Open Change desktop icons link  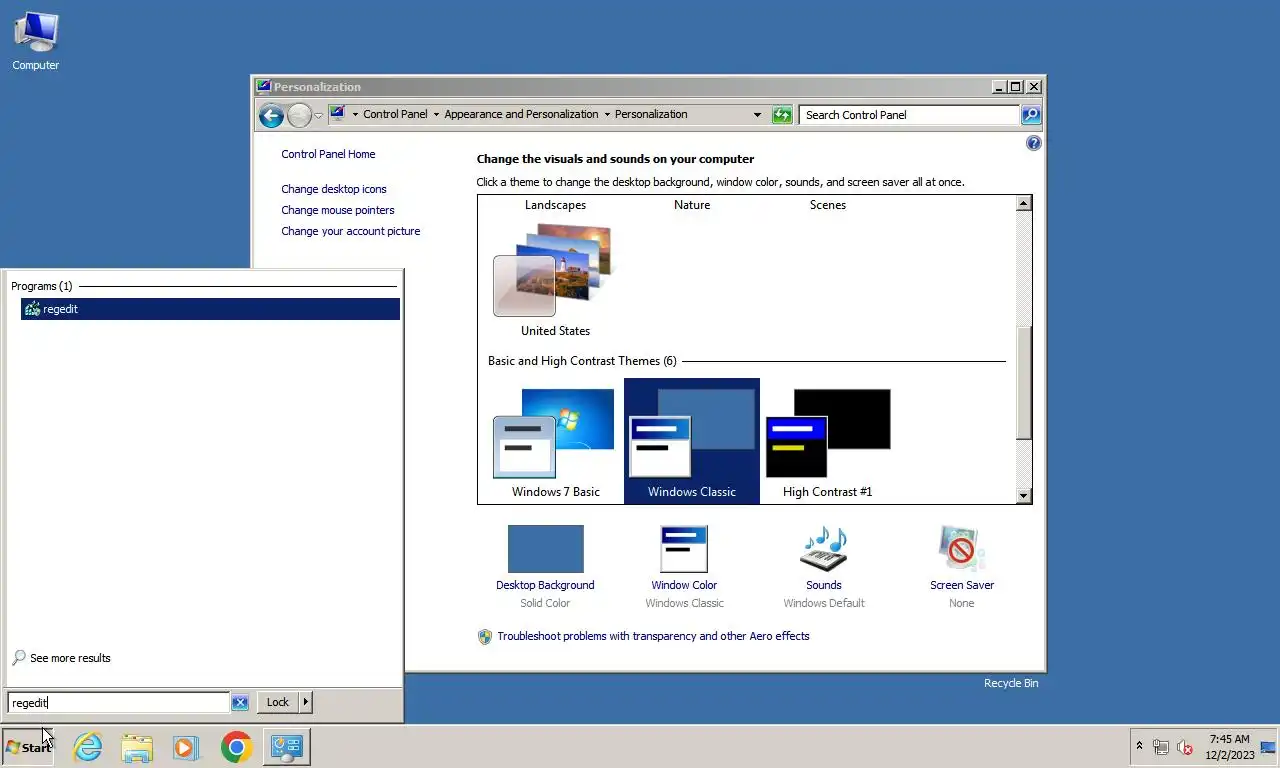point(334,189)
